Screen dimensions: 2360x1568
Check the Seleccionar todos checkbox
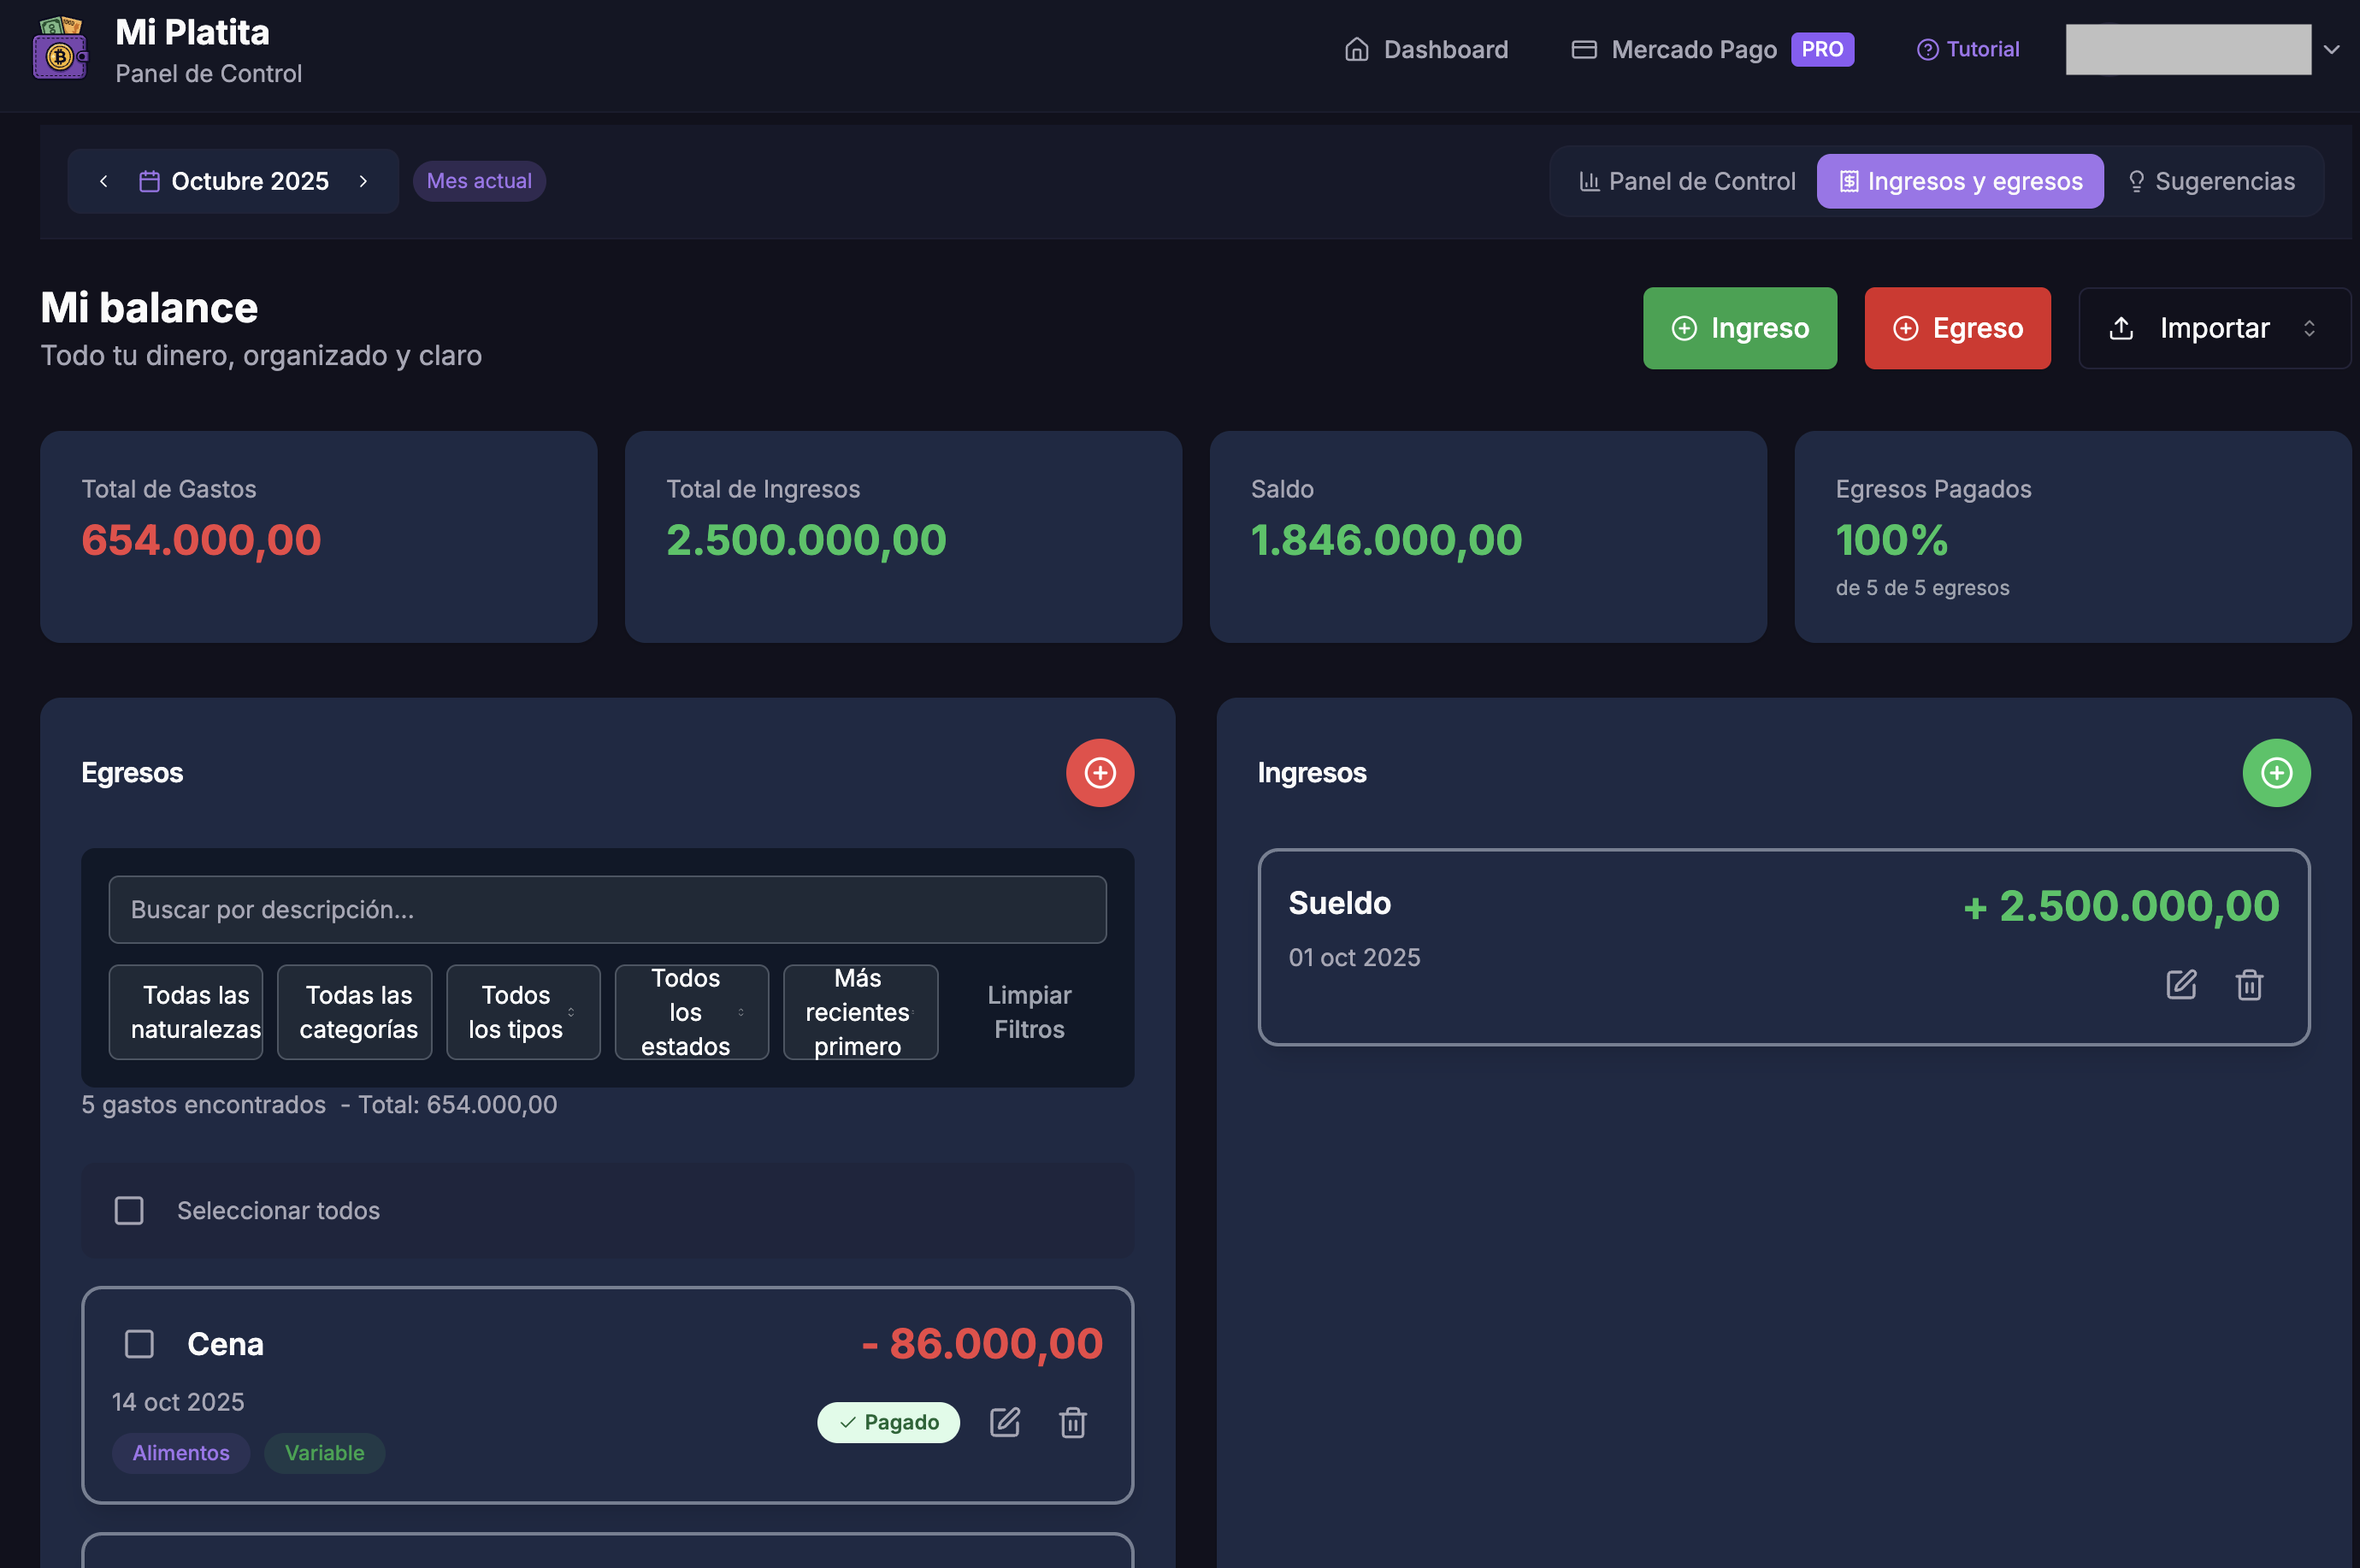coord(129,1210)
